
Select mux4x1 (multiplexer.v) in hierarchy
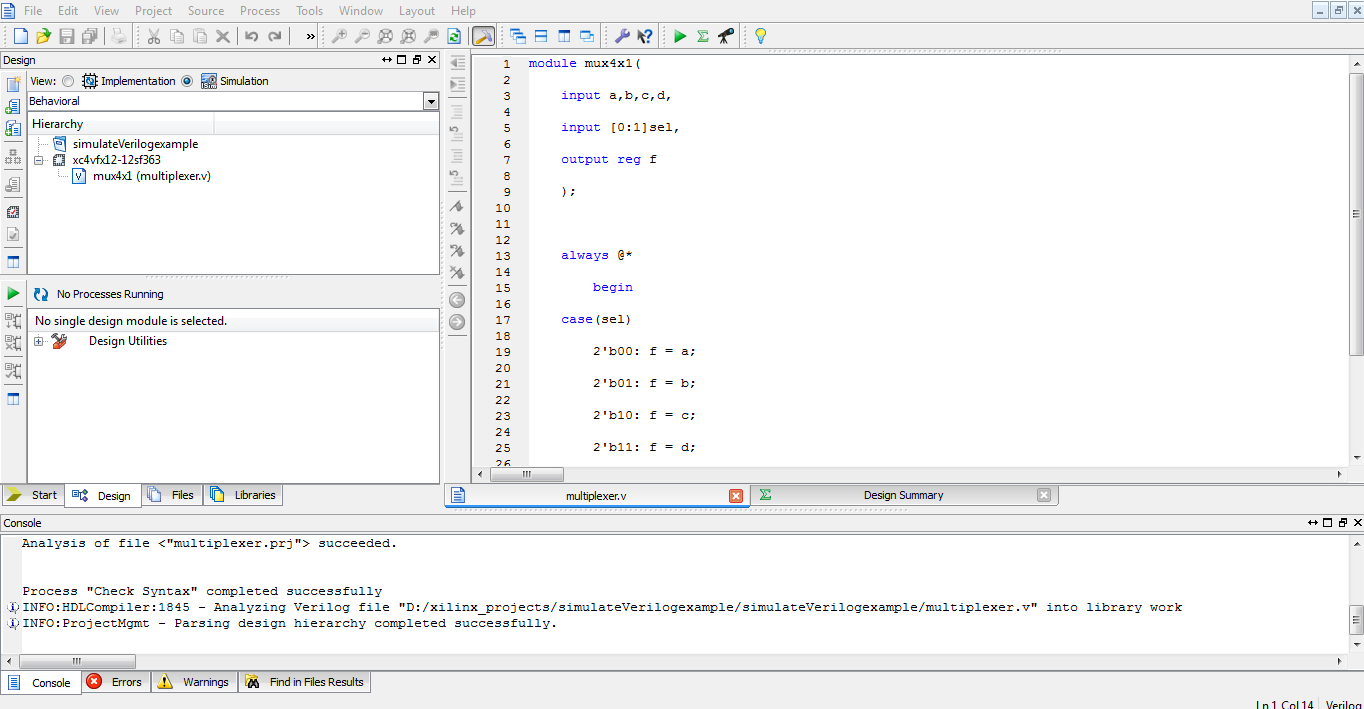(151, 176)
